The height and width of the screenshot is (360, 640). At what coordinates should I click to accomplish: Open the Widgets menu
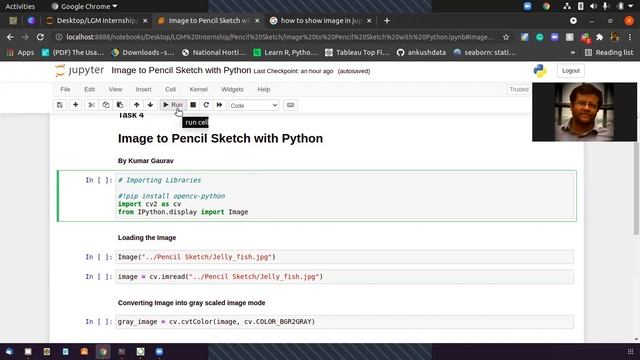(232, 89)
